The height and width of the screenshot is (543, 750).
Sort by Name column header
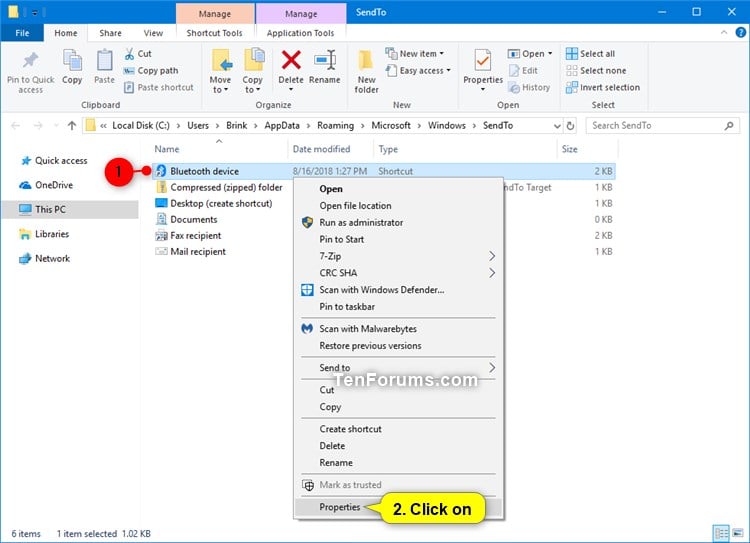tap(167, 149)
